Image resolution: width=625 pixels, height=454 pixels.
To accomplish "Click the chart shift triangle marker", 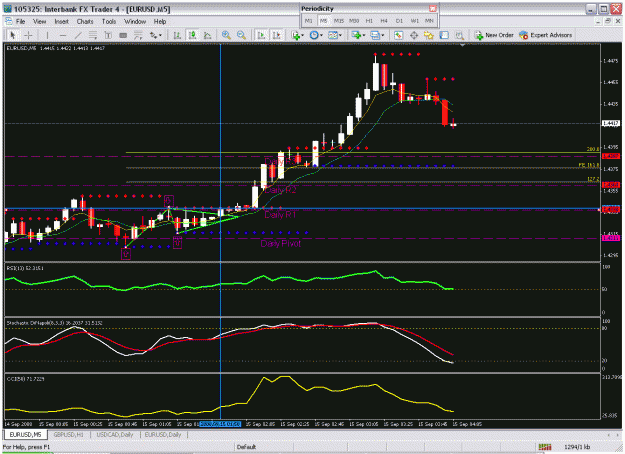I will point(463,45).
